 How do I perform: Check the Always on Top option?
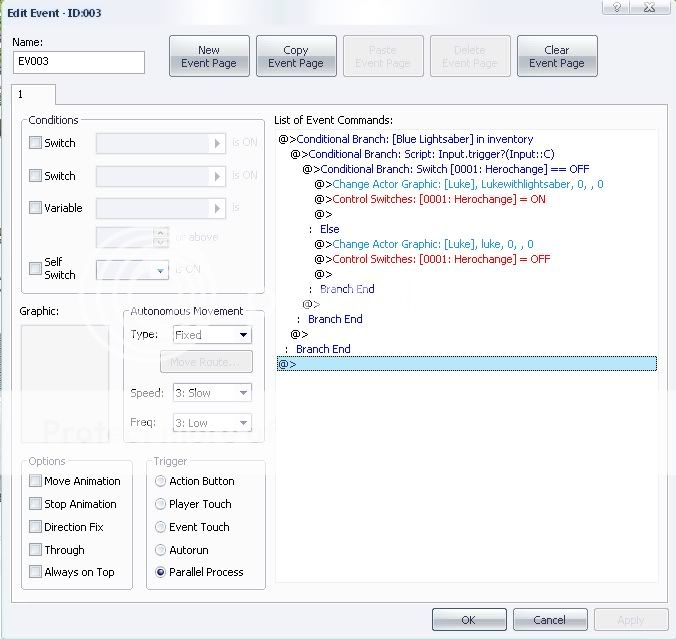[36, 572]
